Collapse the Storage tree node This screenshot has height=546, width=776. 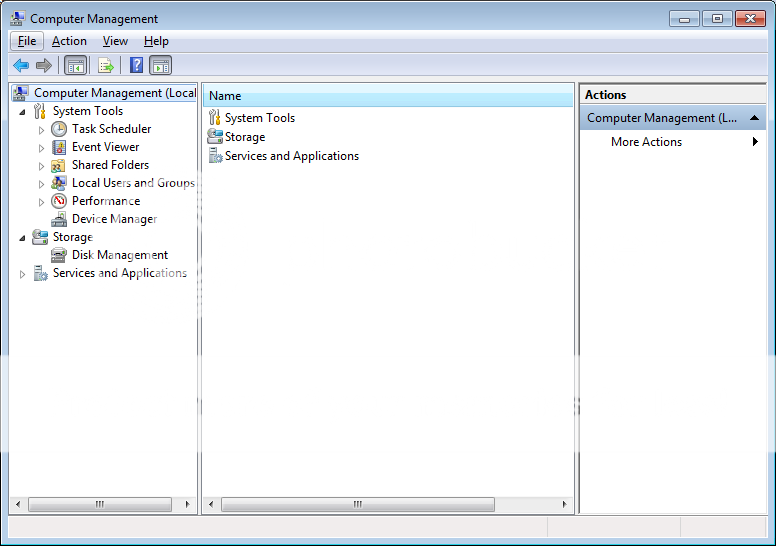tap(22, 238)
